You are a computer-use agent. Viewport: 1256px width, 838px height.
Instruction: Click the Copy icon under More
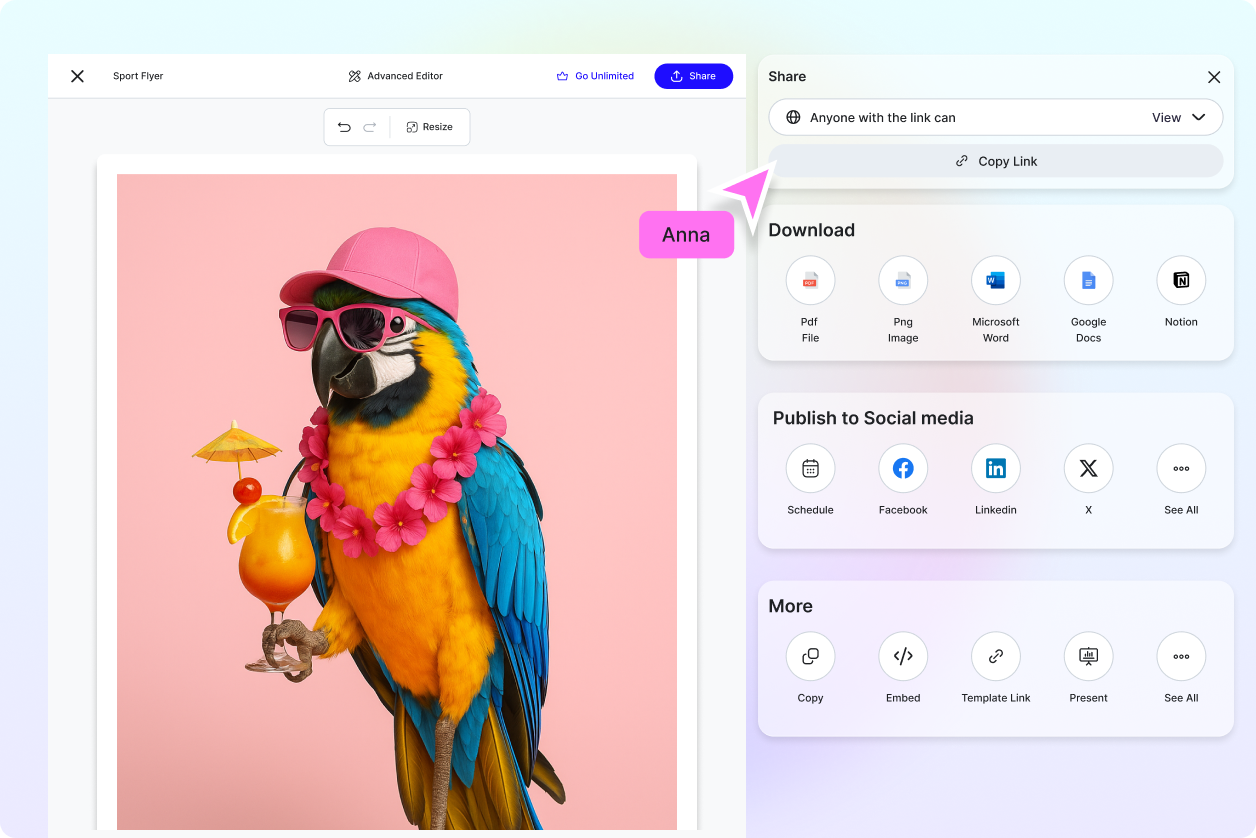click(810, 656)
